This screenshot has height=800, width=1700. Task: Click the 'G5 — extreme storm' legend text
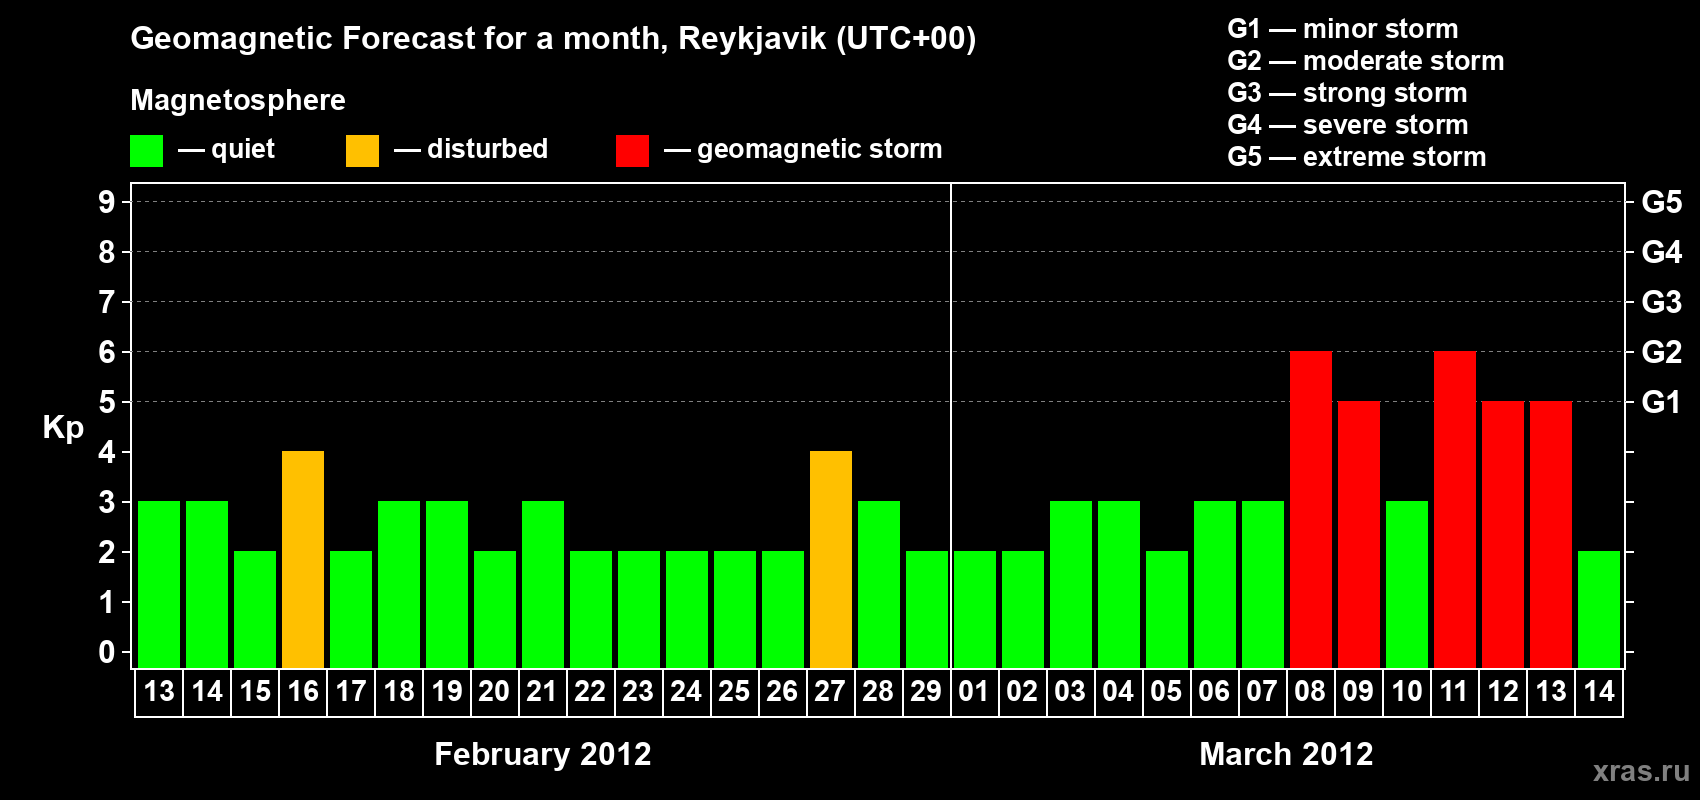1357,157
